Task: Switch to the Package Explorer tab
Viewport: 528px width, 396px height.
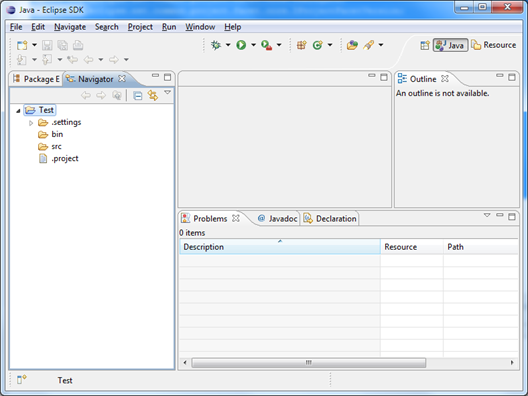Action: (36, 79)
